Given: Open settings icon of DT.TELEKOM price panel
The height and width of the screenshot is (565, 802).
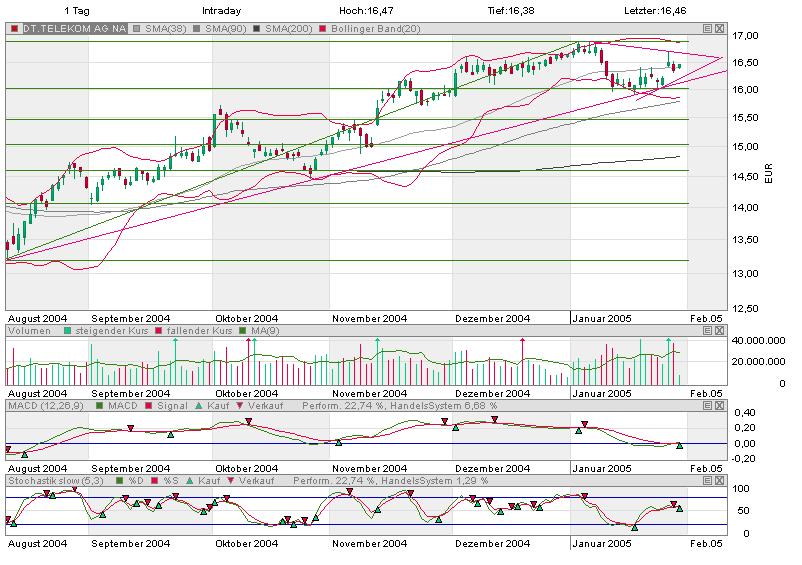Looking at the screenshot, I should tap(707, 29).
